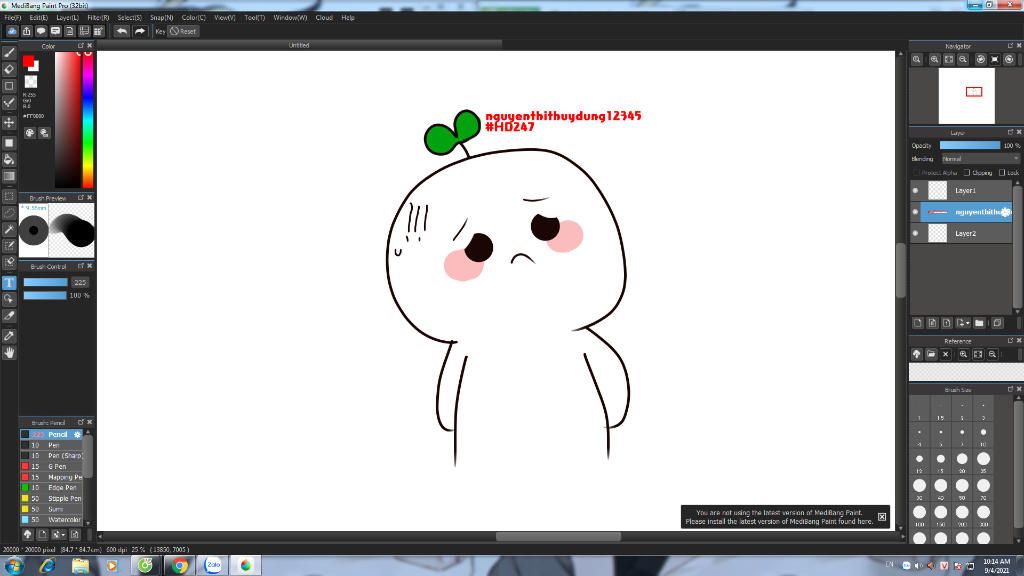This screenshot has height=576, width=1024.
Task: Open the Cloud menu
Action: [x=324, y=18]
